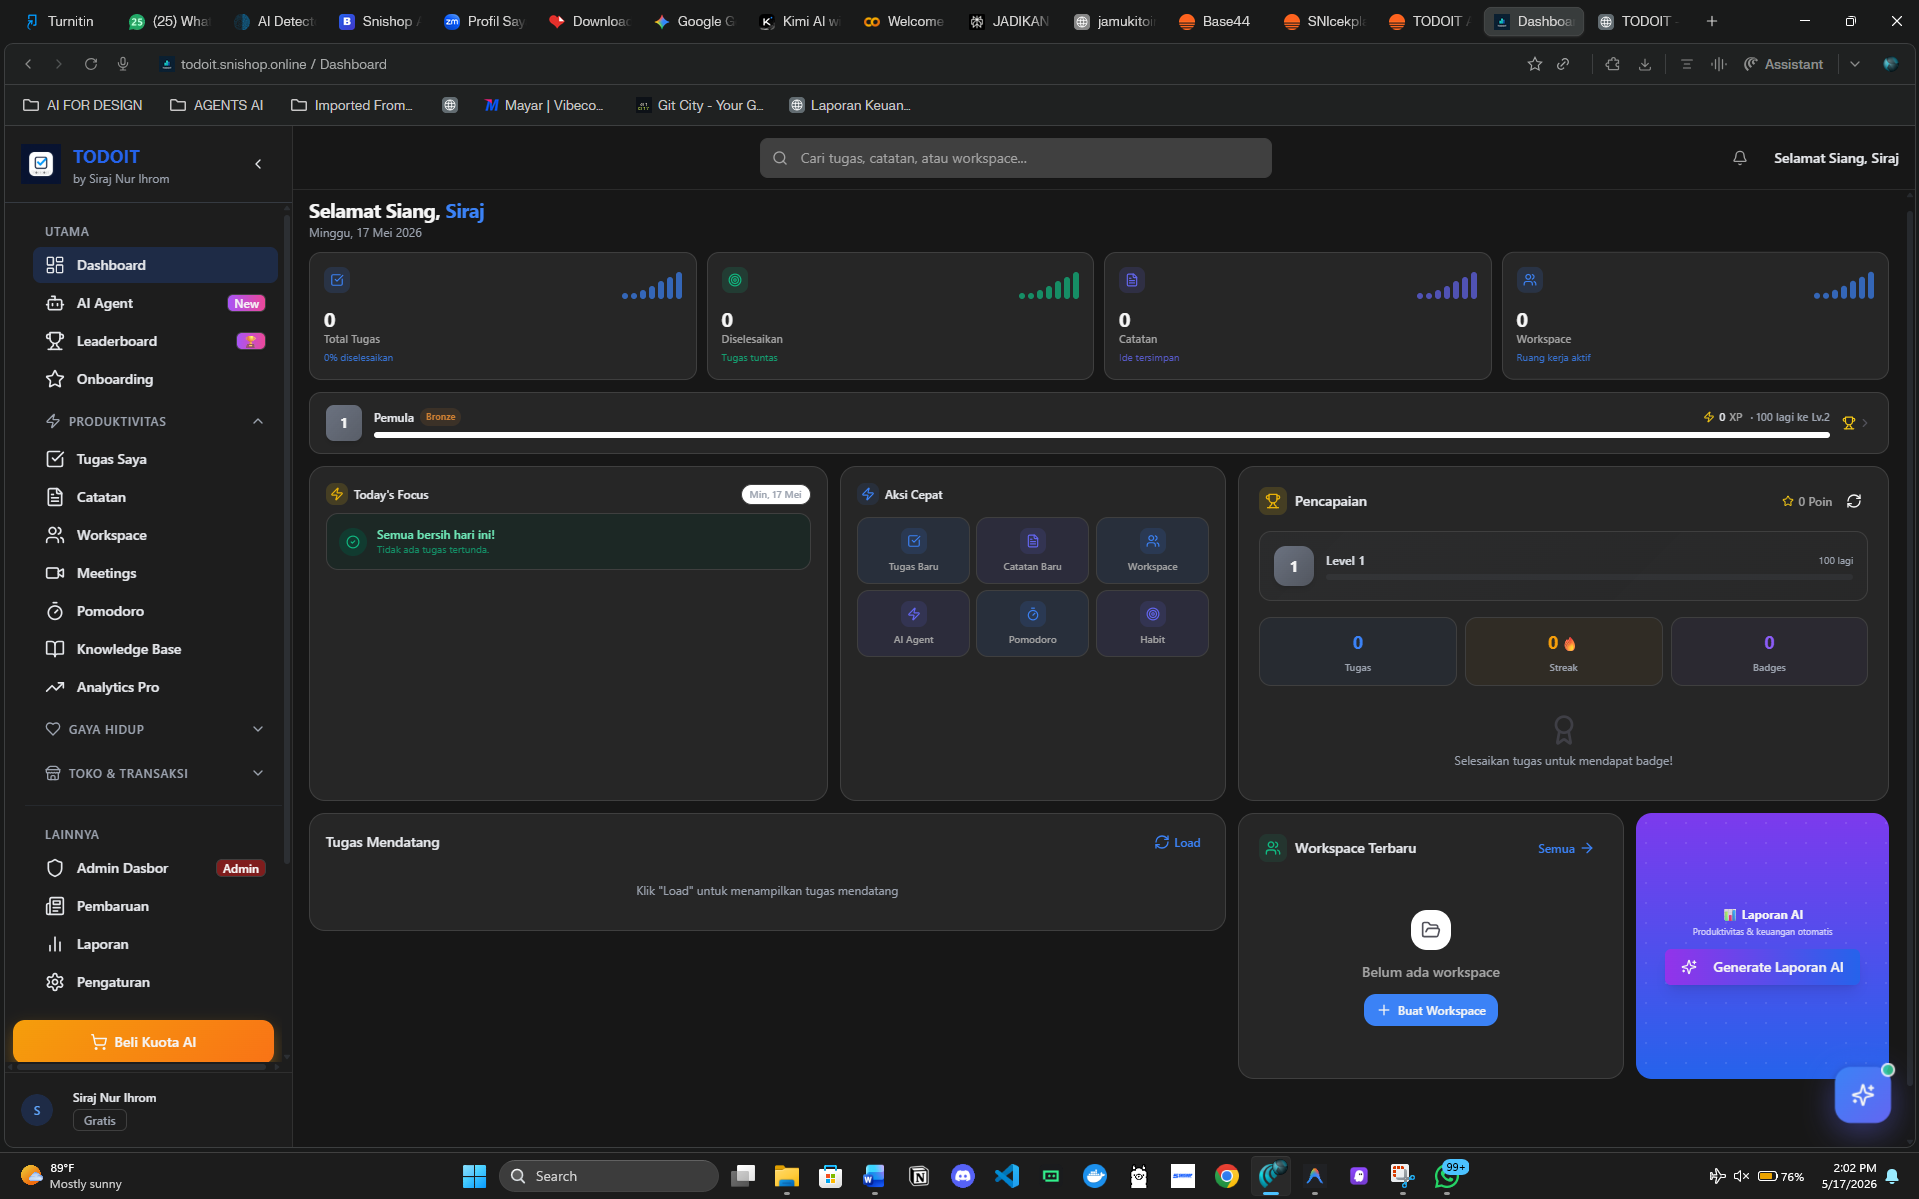Open a new browser tab
Viewport: 1919px width, 1199px height.
click(x=1712, y=21)
